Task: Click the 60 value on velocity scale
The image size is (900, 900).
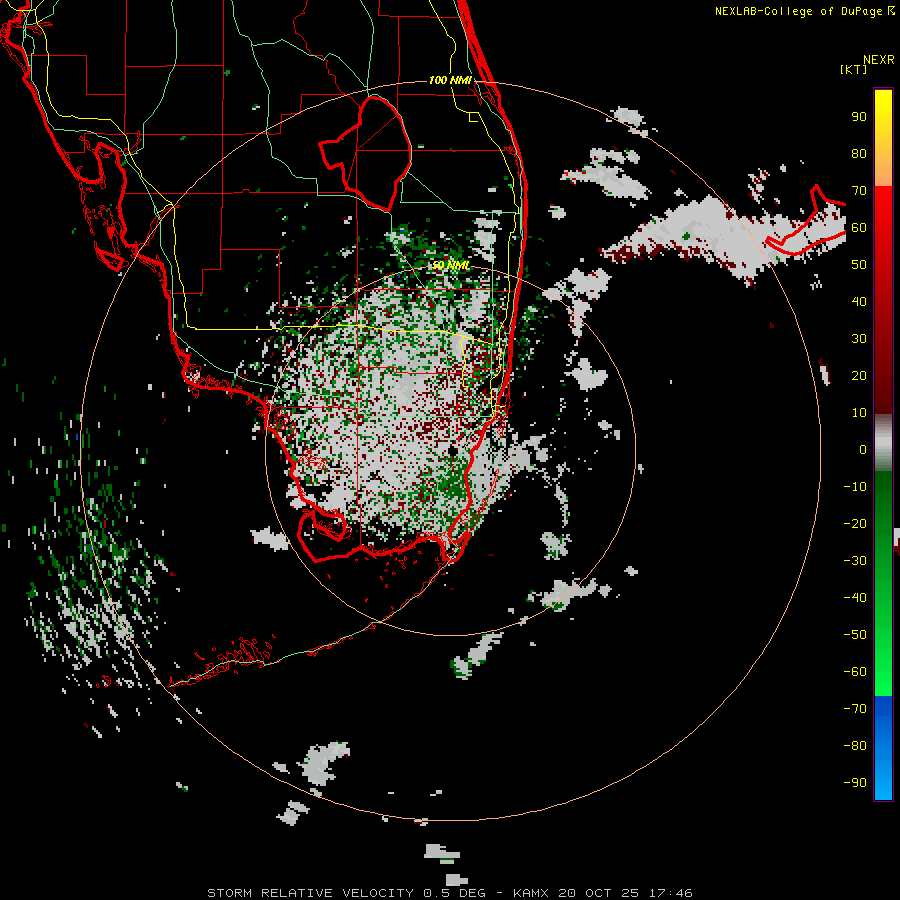Action: [x=859, y=228]
